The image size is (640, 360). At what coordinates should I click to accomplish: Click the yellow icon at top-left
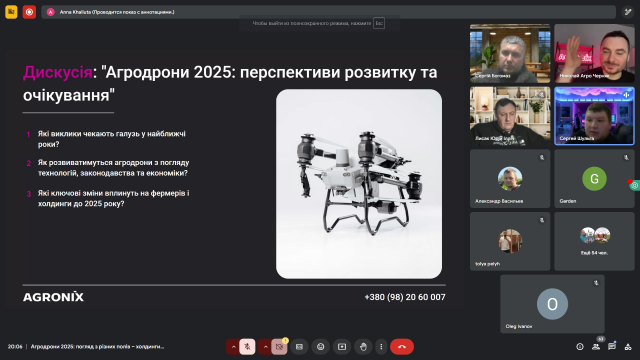point(11,12)
